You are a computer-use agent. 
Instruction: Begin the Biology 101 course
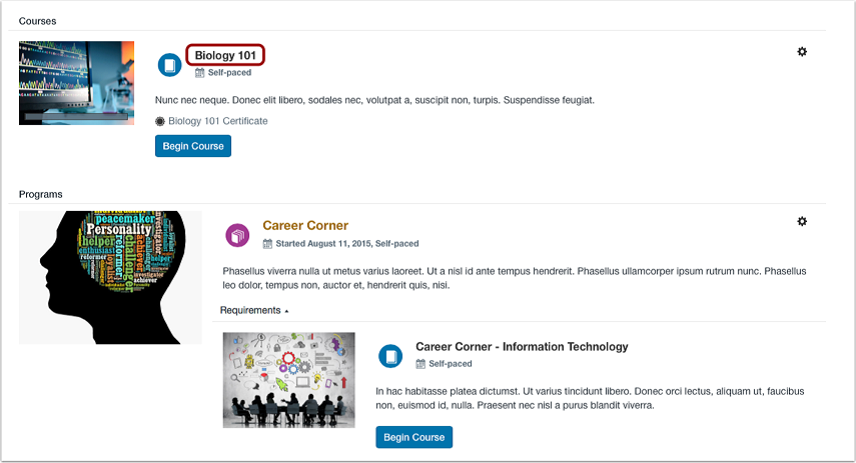tap(193, 146)
